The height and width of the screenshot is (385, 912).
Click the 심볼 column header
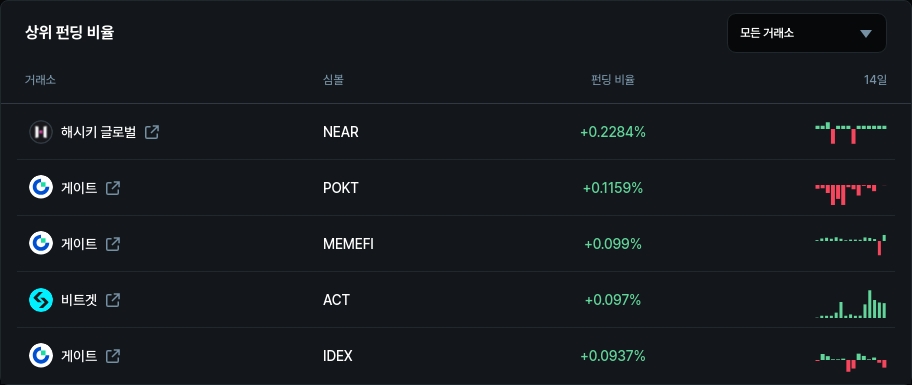click(333, 80)
